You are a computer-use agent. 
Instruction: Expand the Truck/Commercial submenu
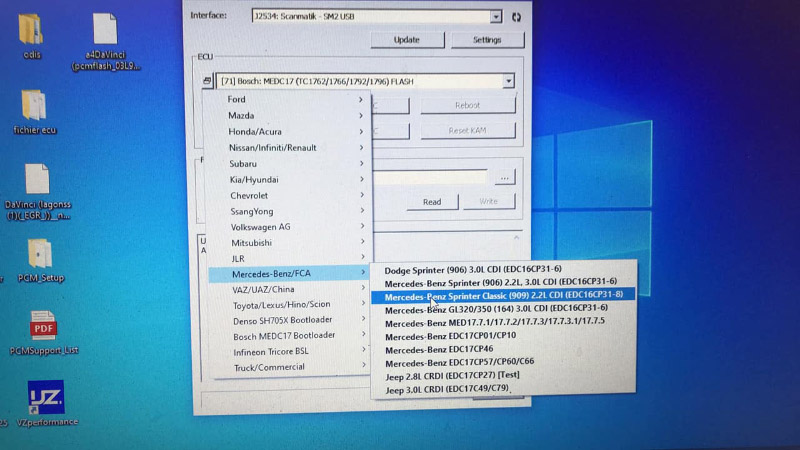(293, 367)
